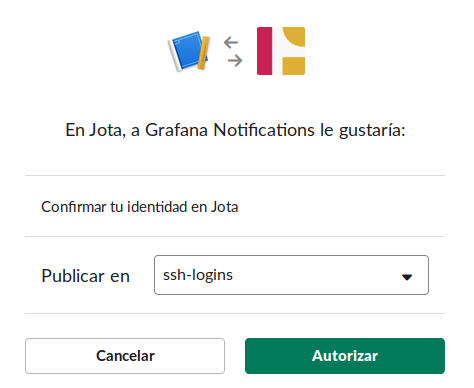This screenshot has height=388, width=474.
Task: Open the Publicar en channel dropdown
Action: (291, 275)
